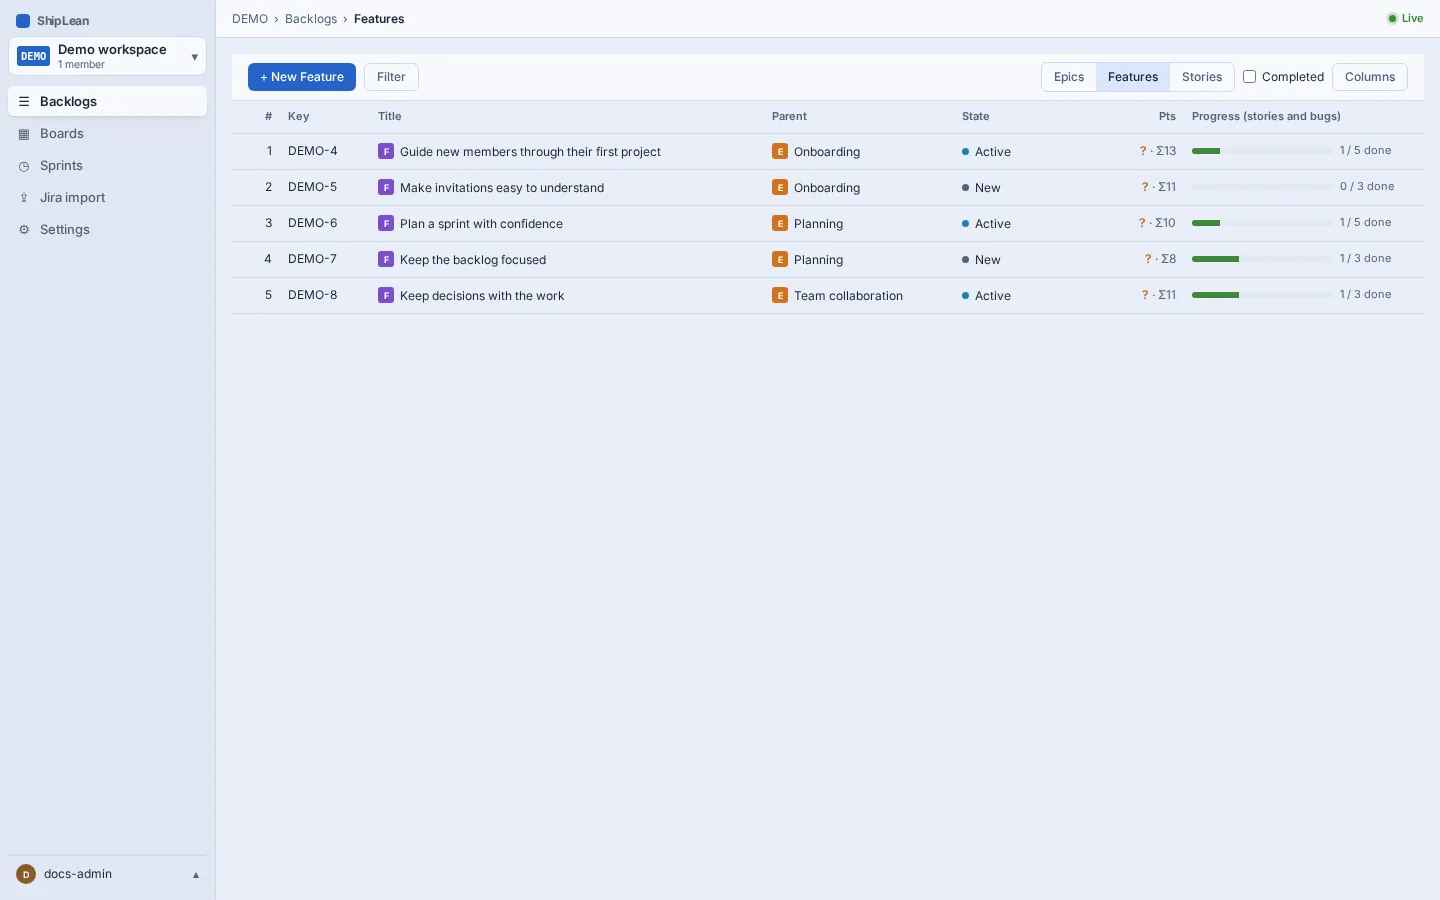Viewport: 1440px width, 900px height.
Task: Click the epic icon in DEMO-6's Parent cell
Action: [780, 224]
